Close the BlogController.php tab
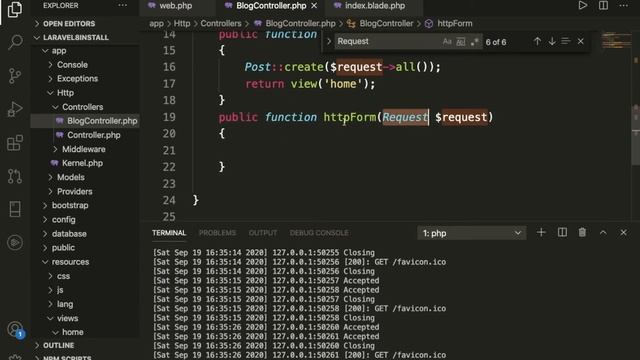This screenshot has height=360, width=640. pos(314,6)
